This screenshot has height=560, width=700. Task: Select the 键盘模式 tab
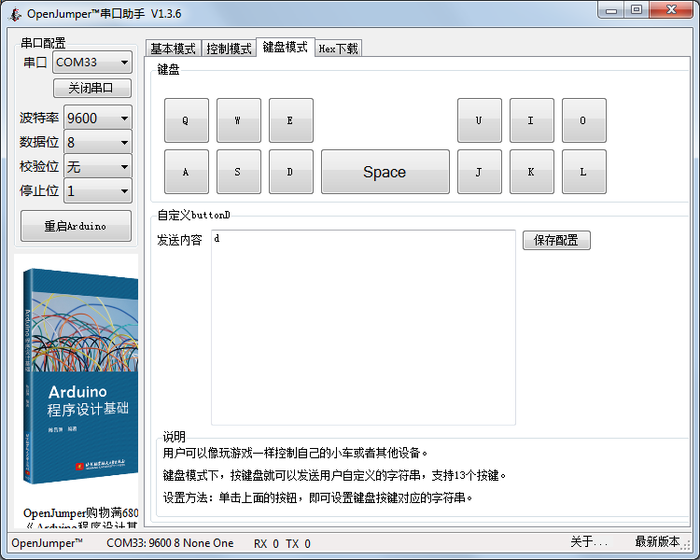point(285,47)
